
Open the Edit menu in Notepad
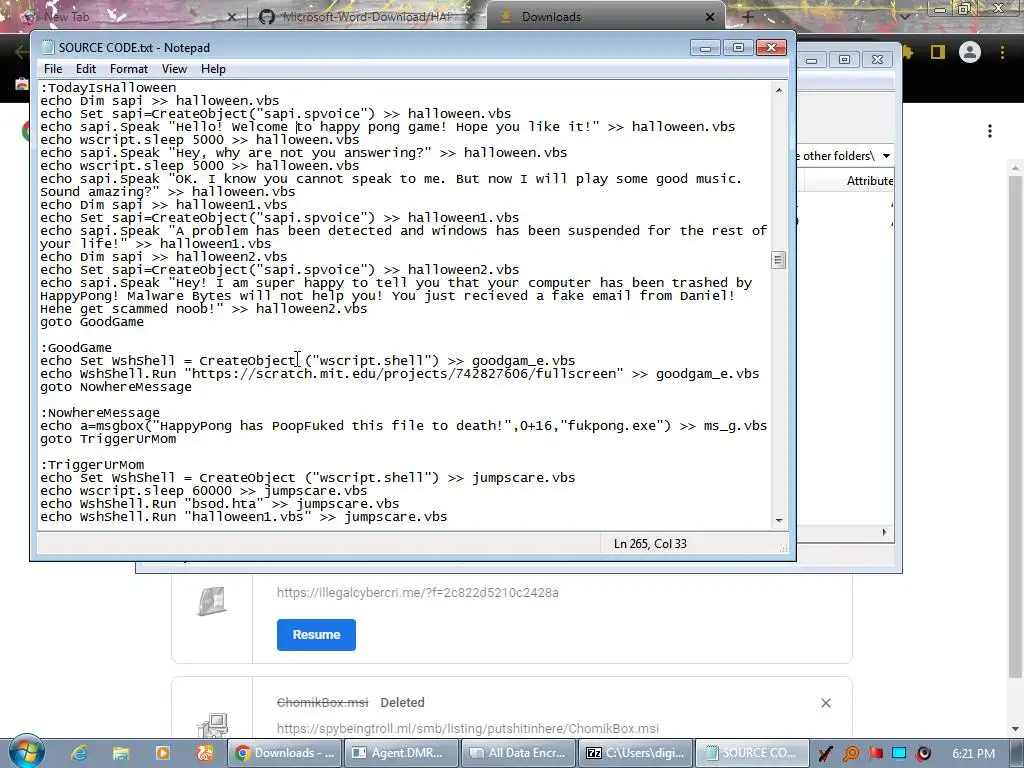point(86,69)
